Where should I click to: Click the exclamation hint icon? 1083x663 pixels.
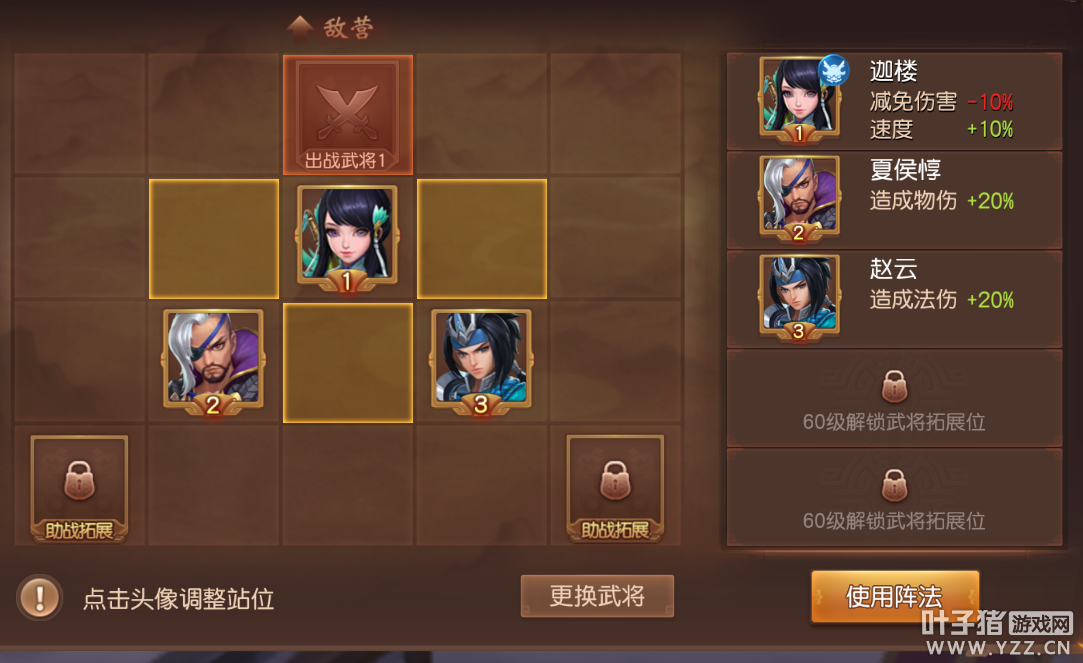pyautogui.click(x=40, y=597)
